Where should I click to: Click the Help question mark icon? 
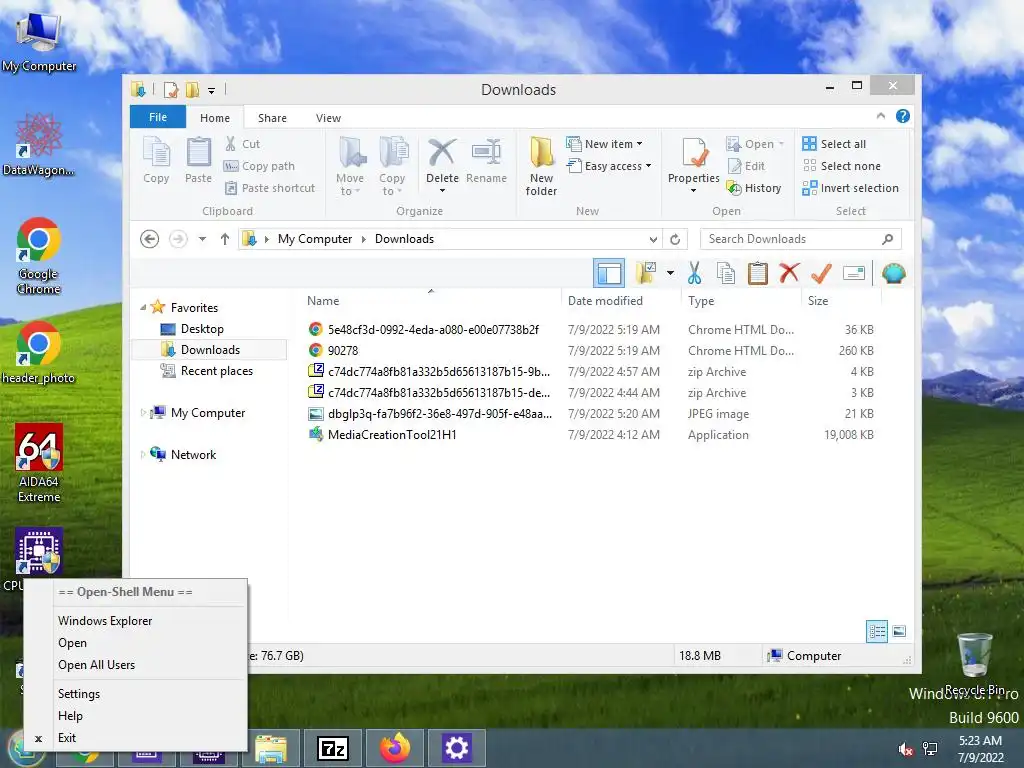[903, 116]
